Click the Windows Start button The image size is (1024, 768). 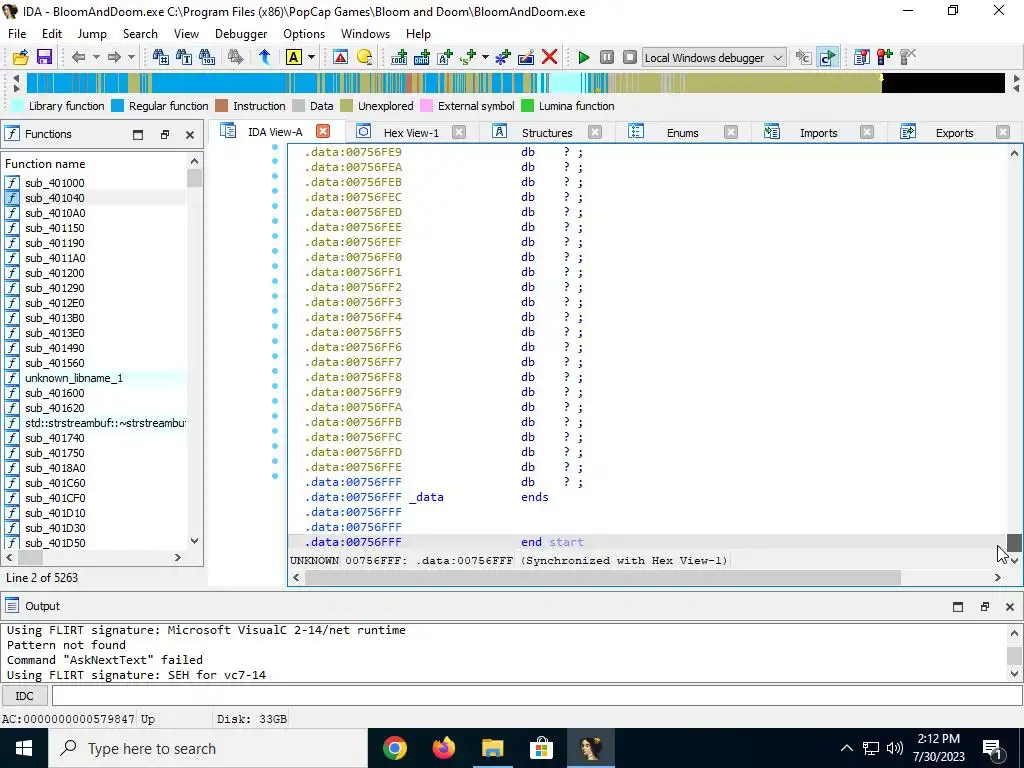click(24, 748)
